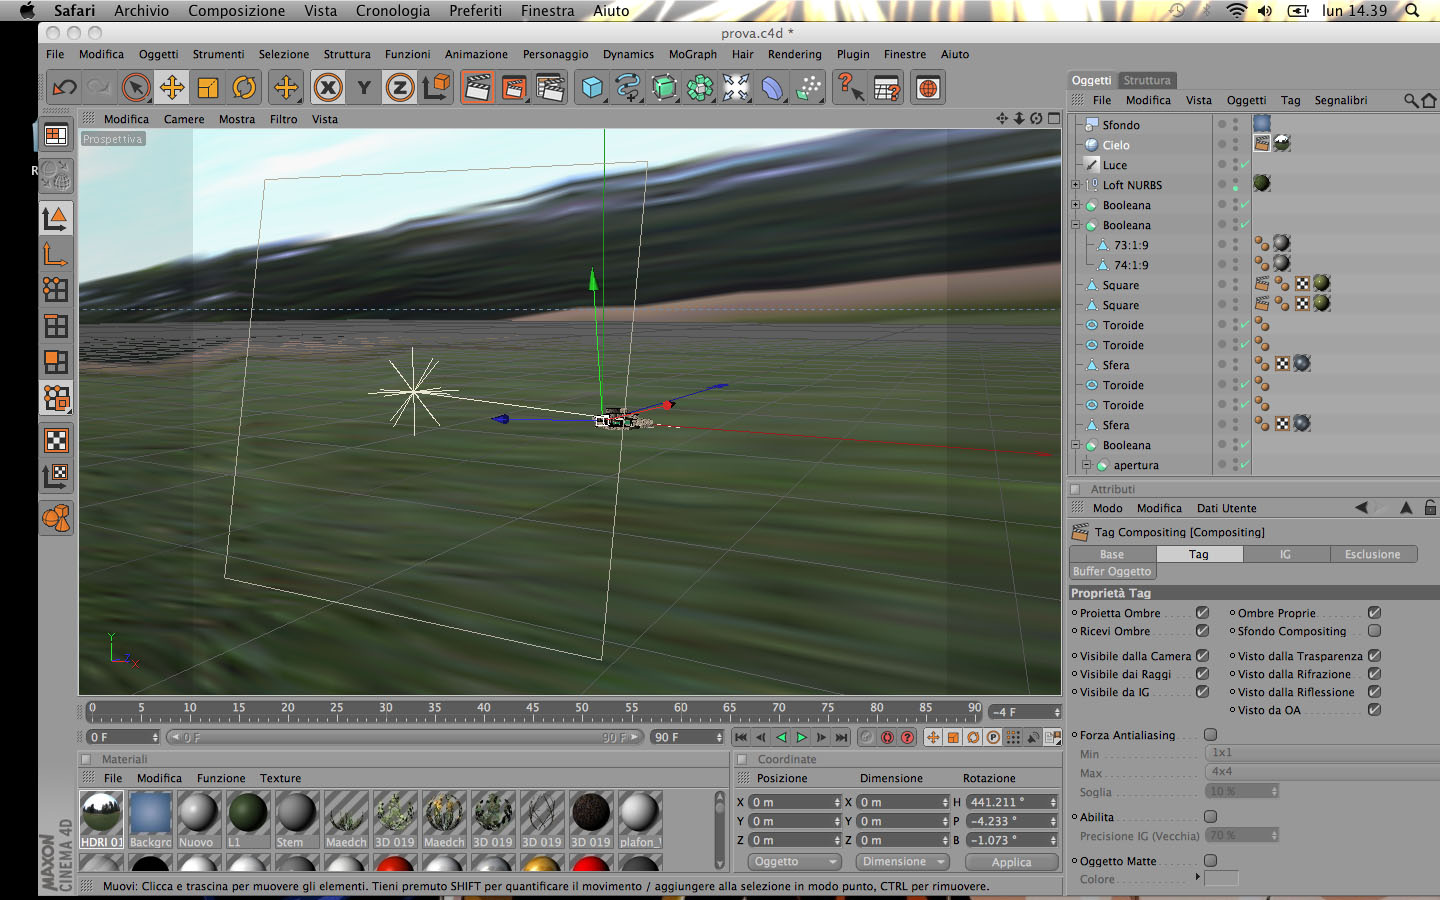Viewport: 1440px width, 900px height.
Task: Toggle the X axis lock icon
Action: pyautogui.click(x=328, y=88)
